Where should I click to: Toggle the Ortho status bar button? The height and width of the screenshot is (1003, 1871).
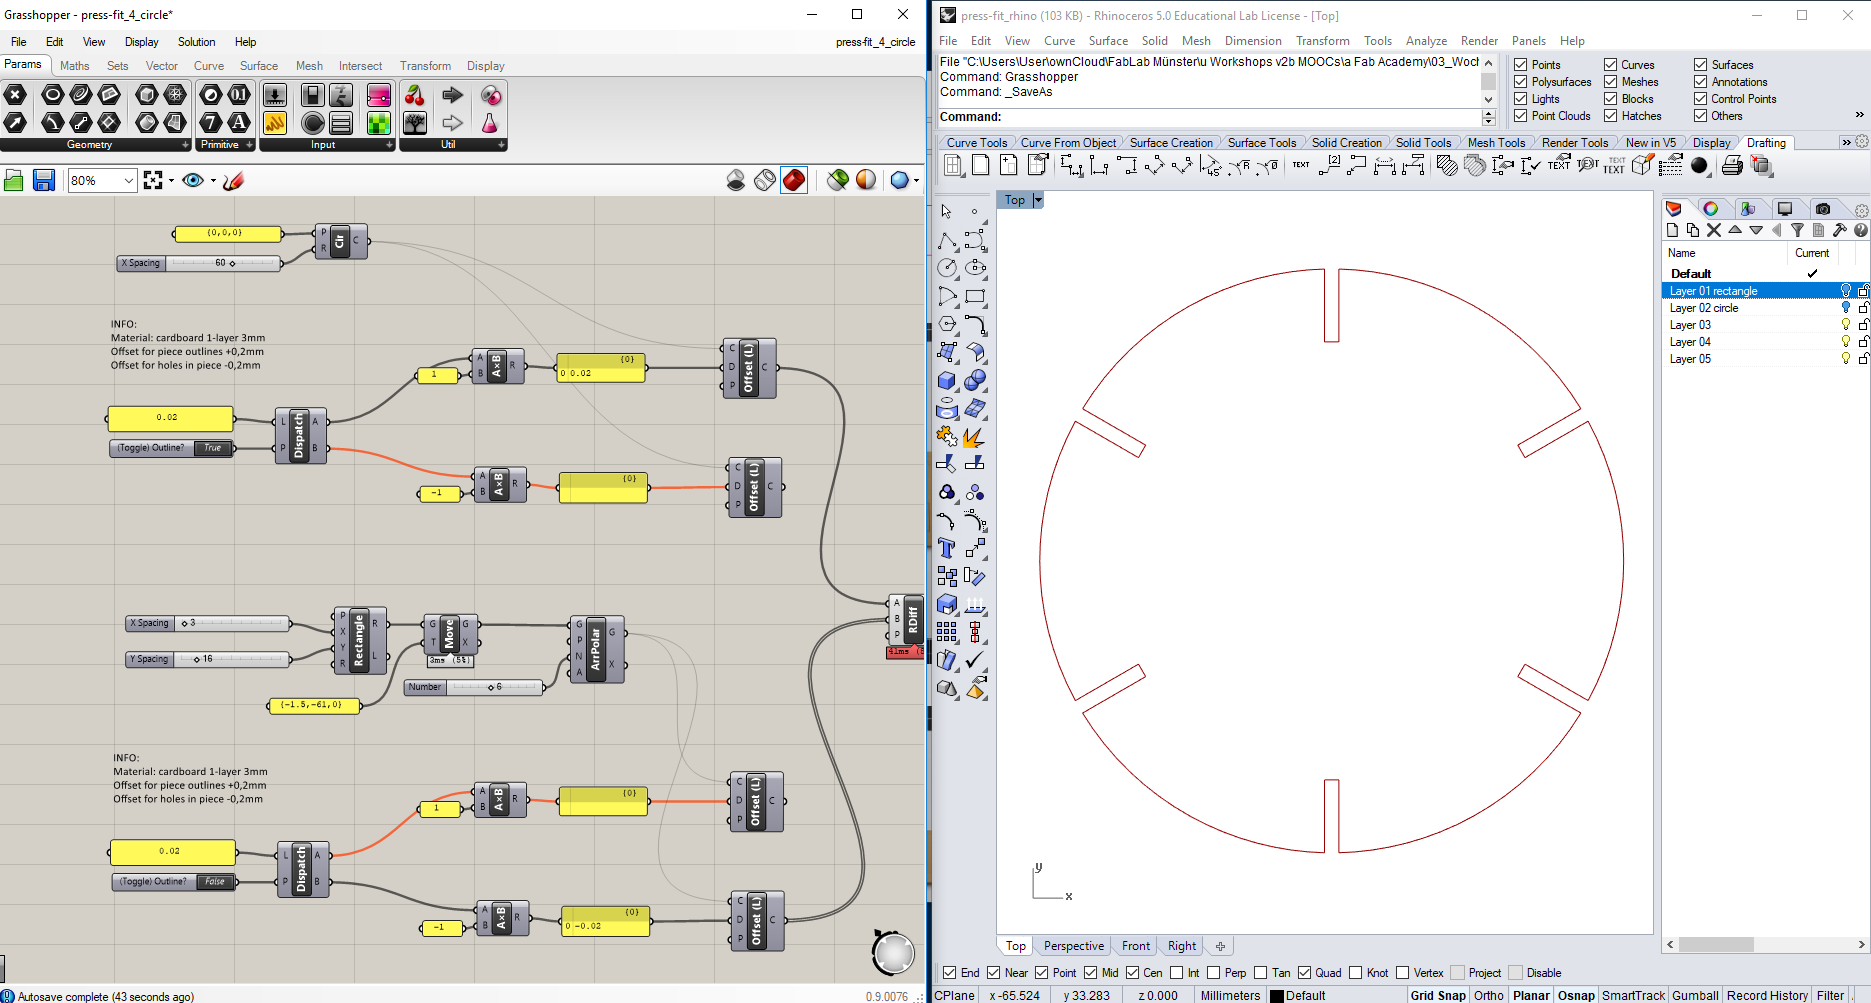1488,995
